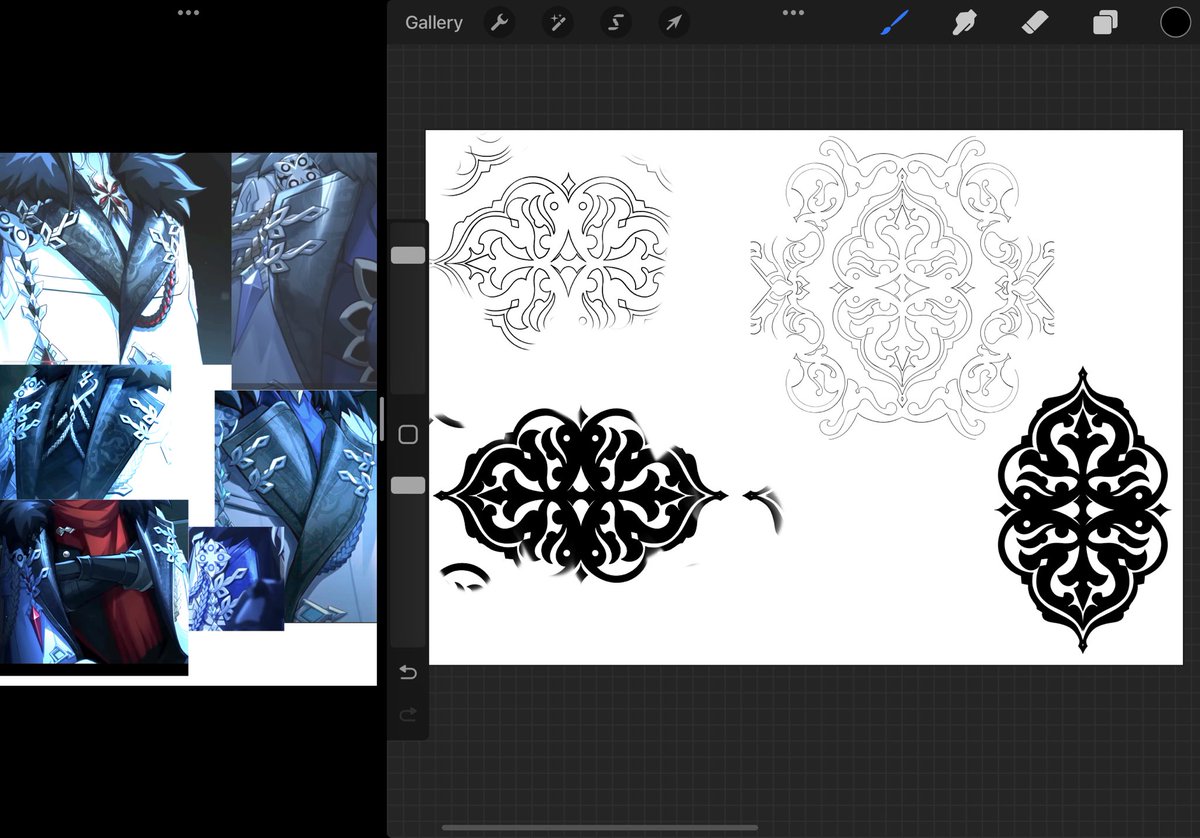Activate the Transform arrow tool
Screen dimensions: 1200x838
pyautogui.click(x=675, y=22)
